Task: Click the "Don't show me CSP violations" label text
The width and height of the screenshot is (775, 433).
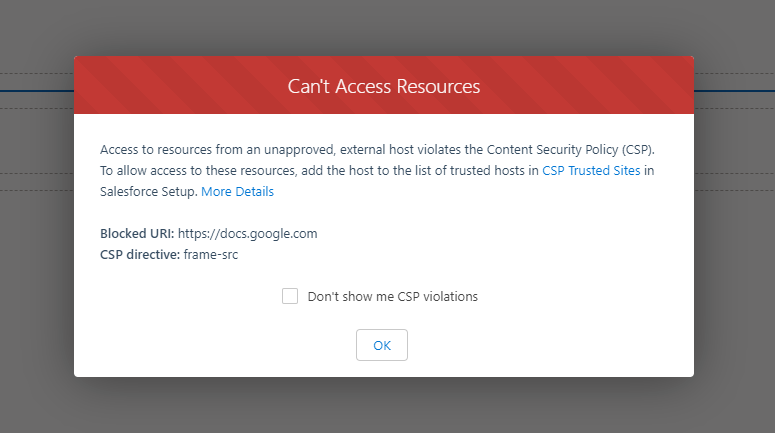Action: coord(392,297)
